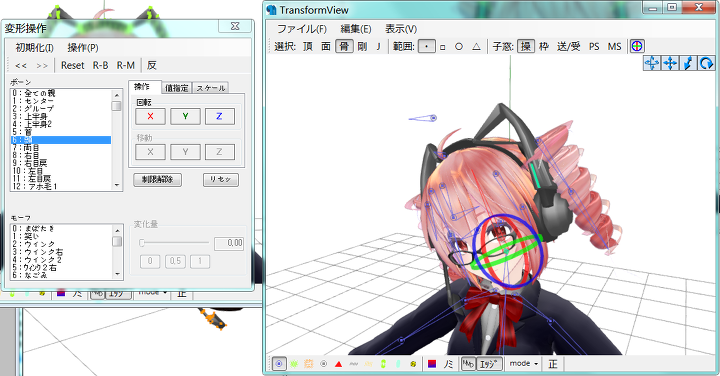Click the リセッ reset button
The width and height of the screenshot is (720, 376).
(x=221, y=180)
